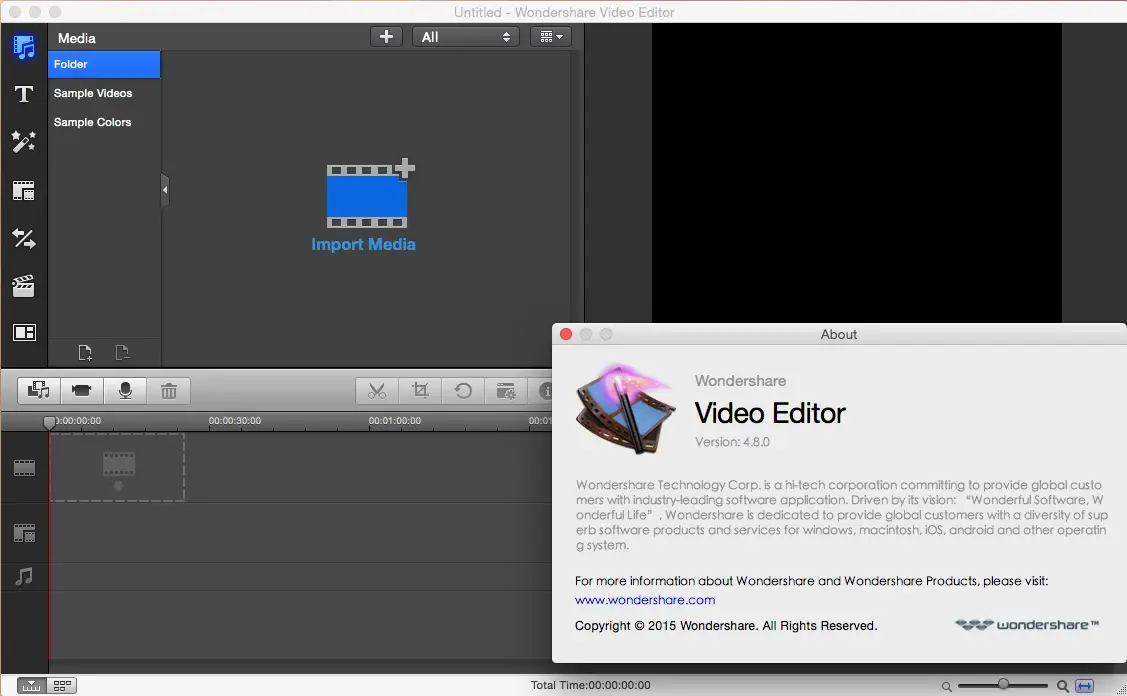Open the Media library tab in sidebar
The height and width of the screenshot is (696, 1127).
coord(24,47)
